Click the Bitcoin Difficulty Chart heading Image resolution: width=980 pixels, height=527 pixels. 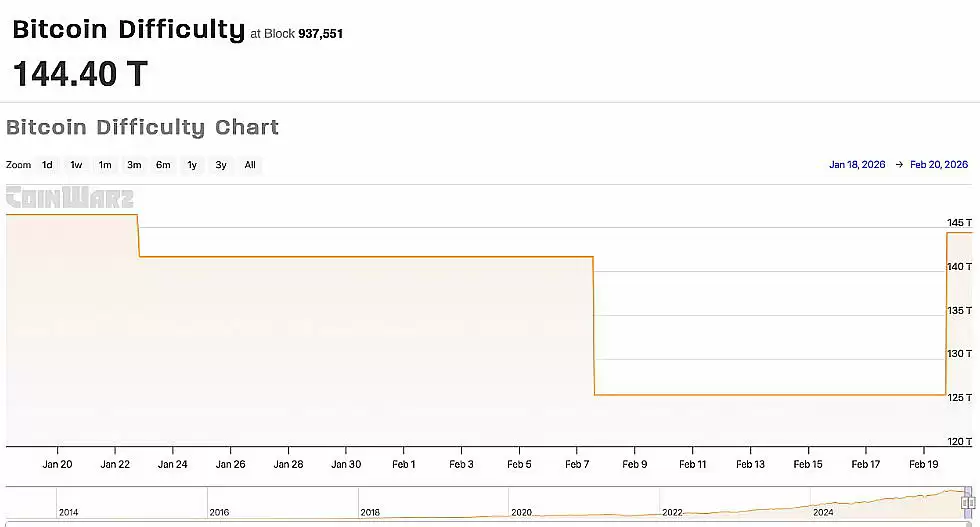click(142, 128)
